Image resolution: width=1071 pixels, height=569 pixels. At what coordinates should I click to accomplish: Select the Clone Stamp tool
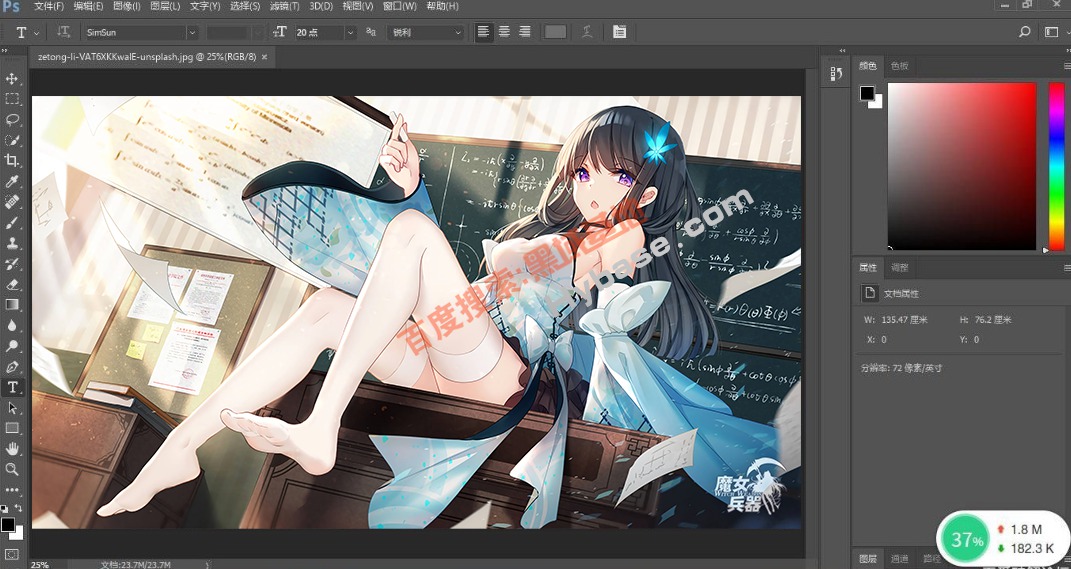coord(12,243)
